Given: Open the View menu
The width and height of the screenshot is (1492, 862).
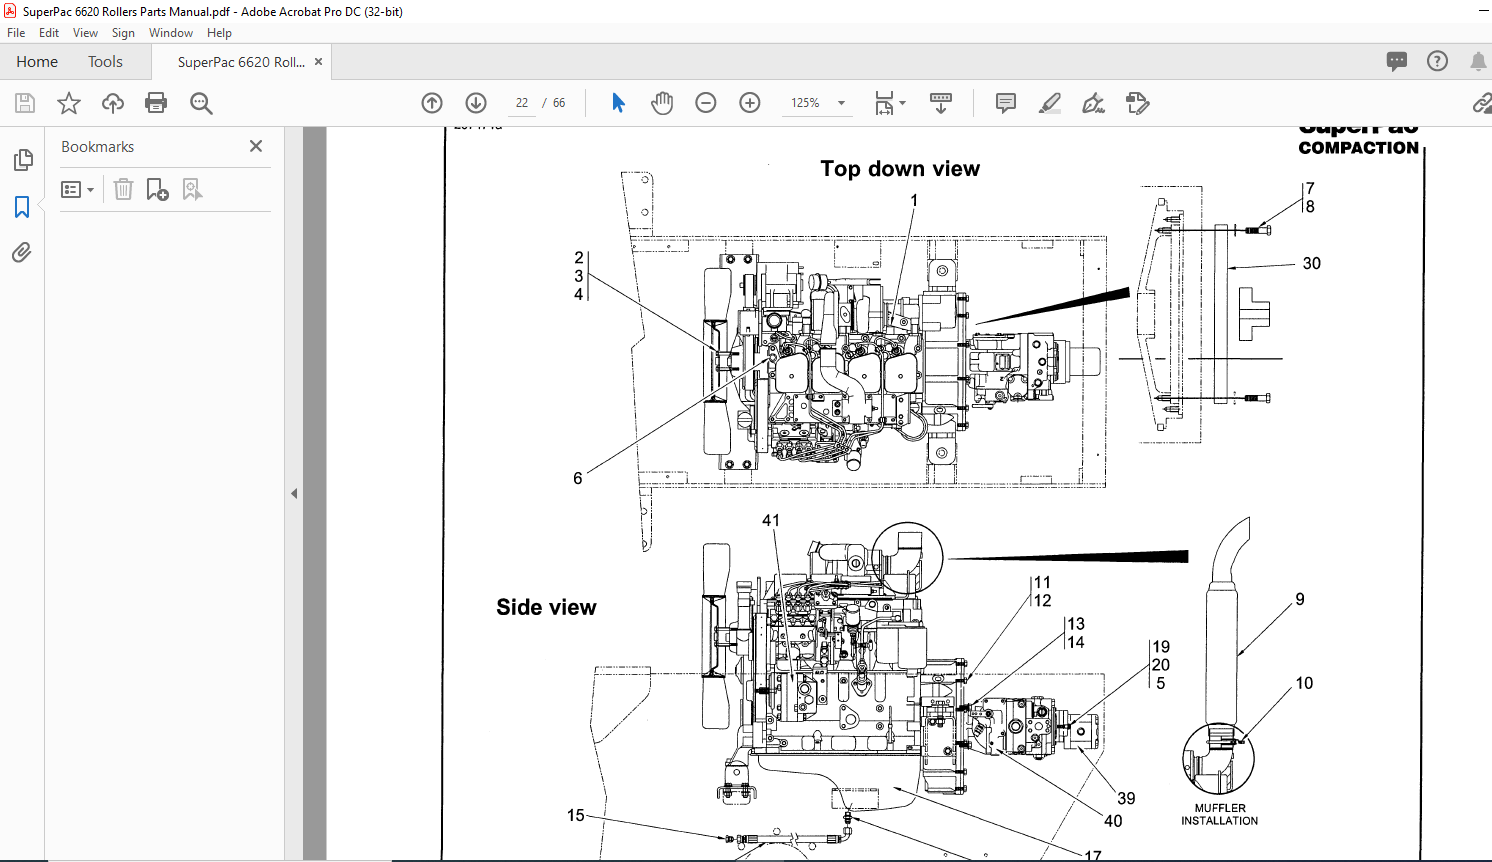Looking at the screenshot, I should (85, 33).
